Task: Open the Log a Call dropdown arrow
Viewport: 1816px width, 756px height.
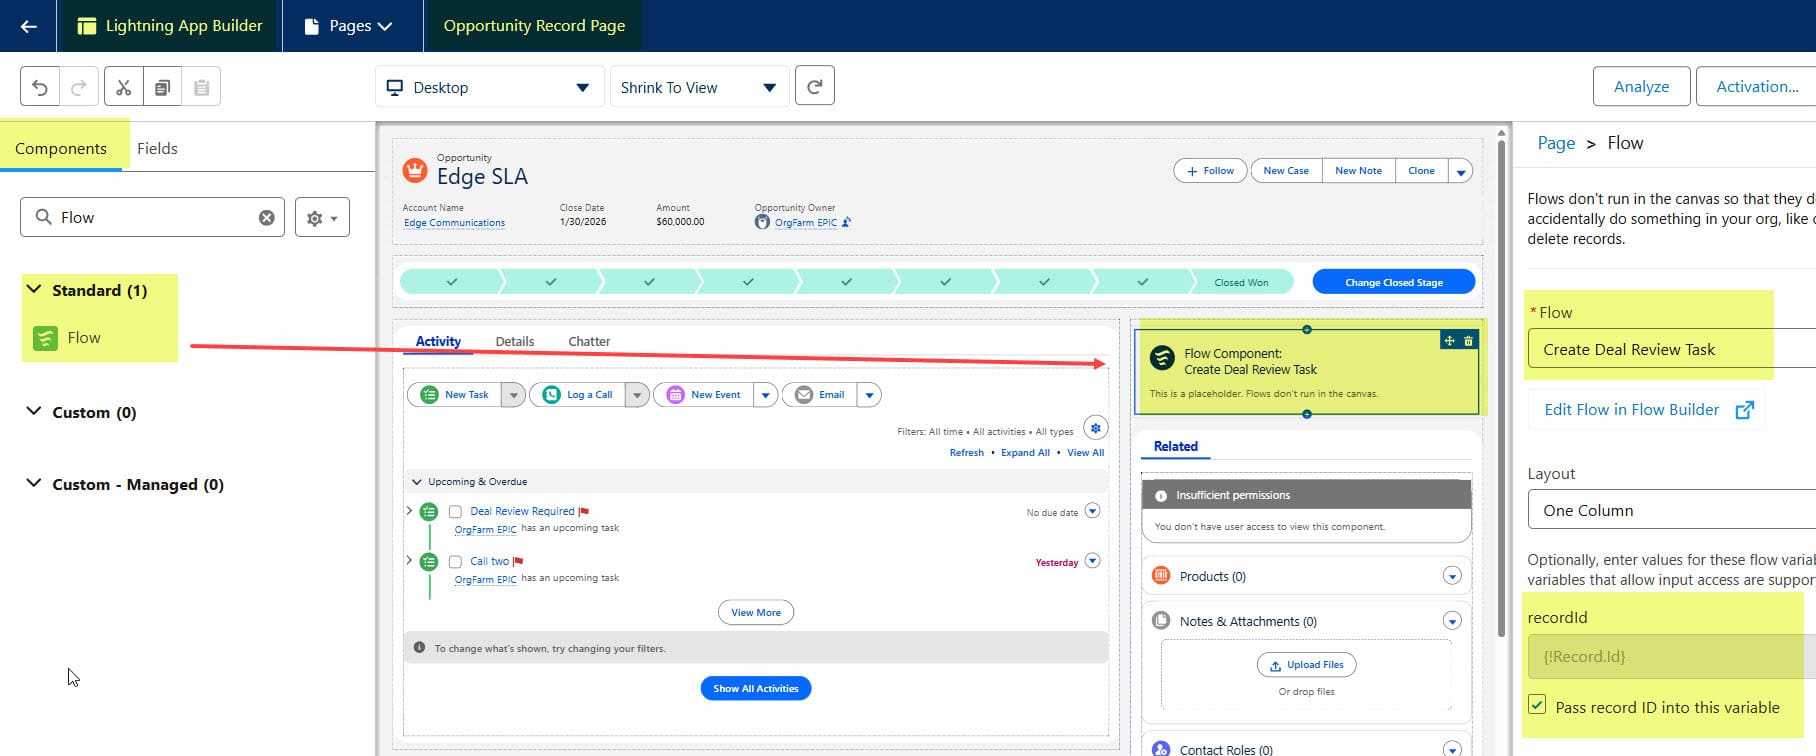Action: coord(637,395)
